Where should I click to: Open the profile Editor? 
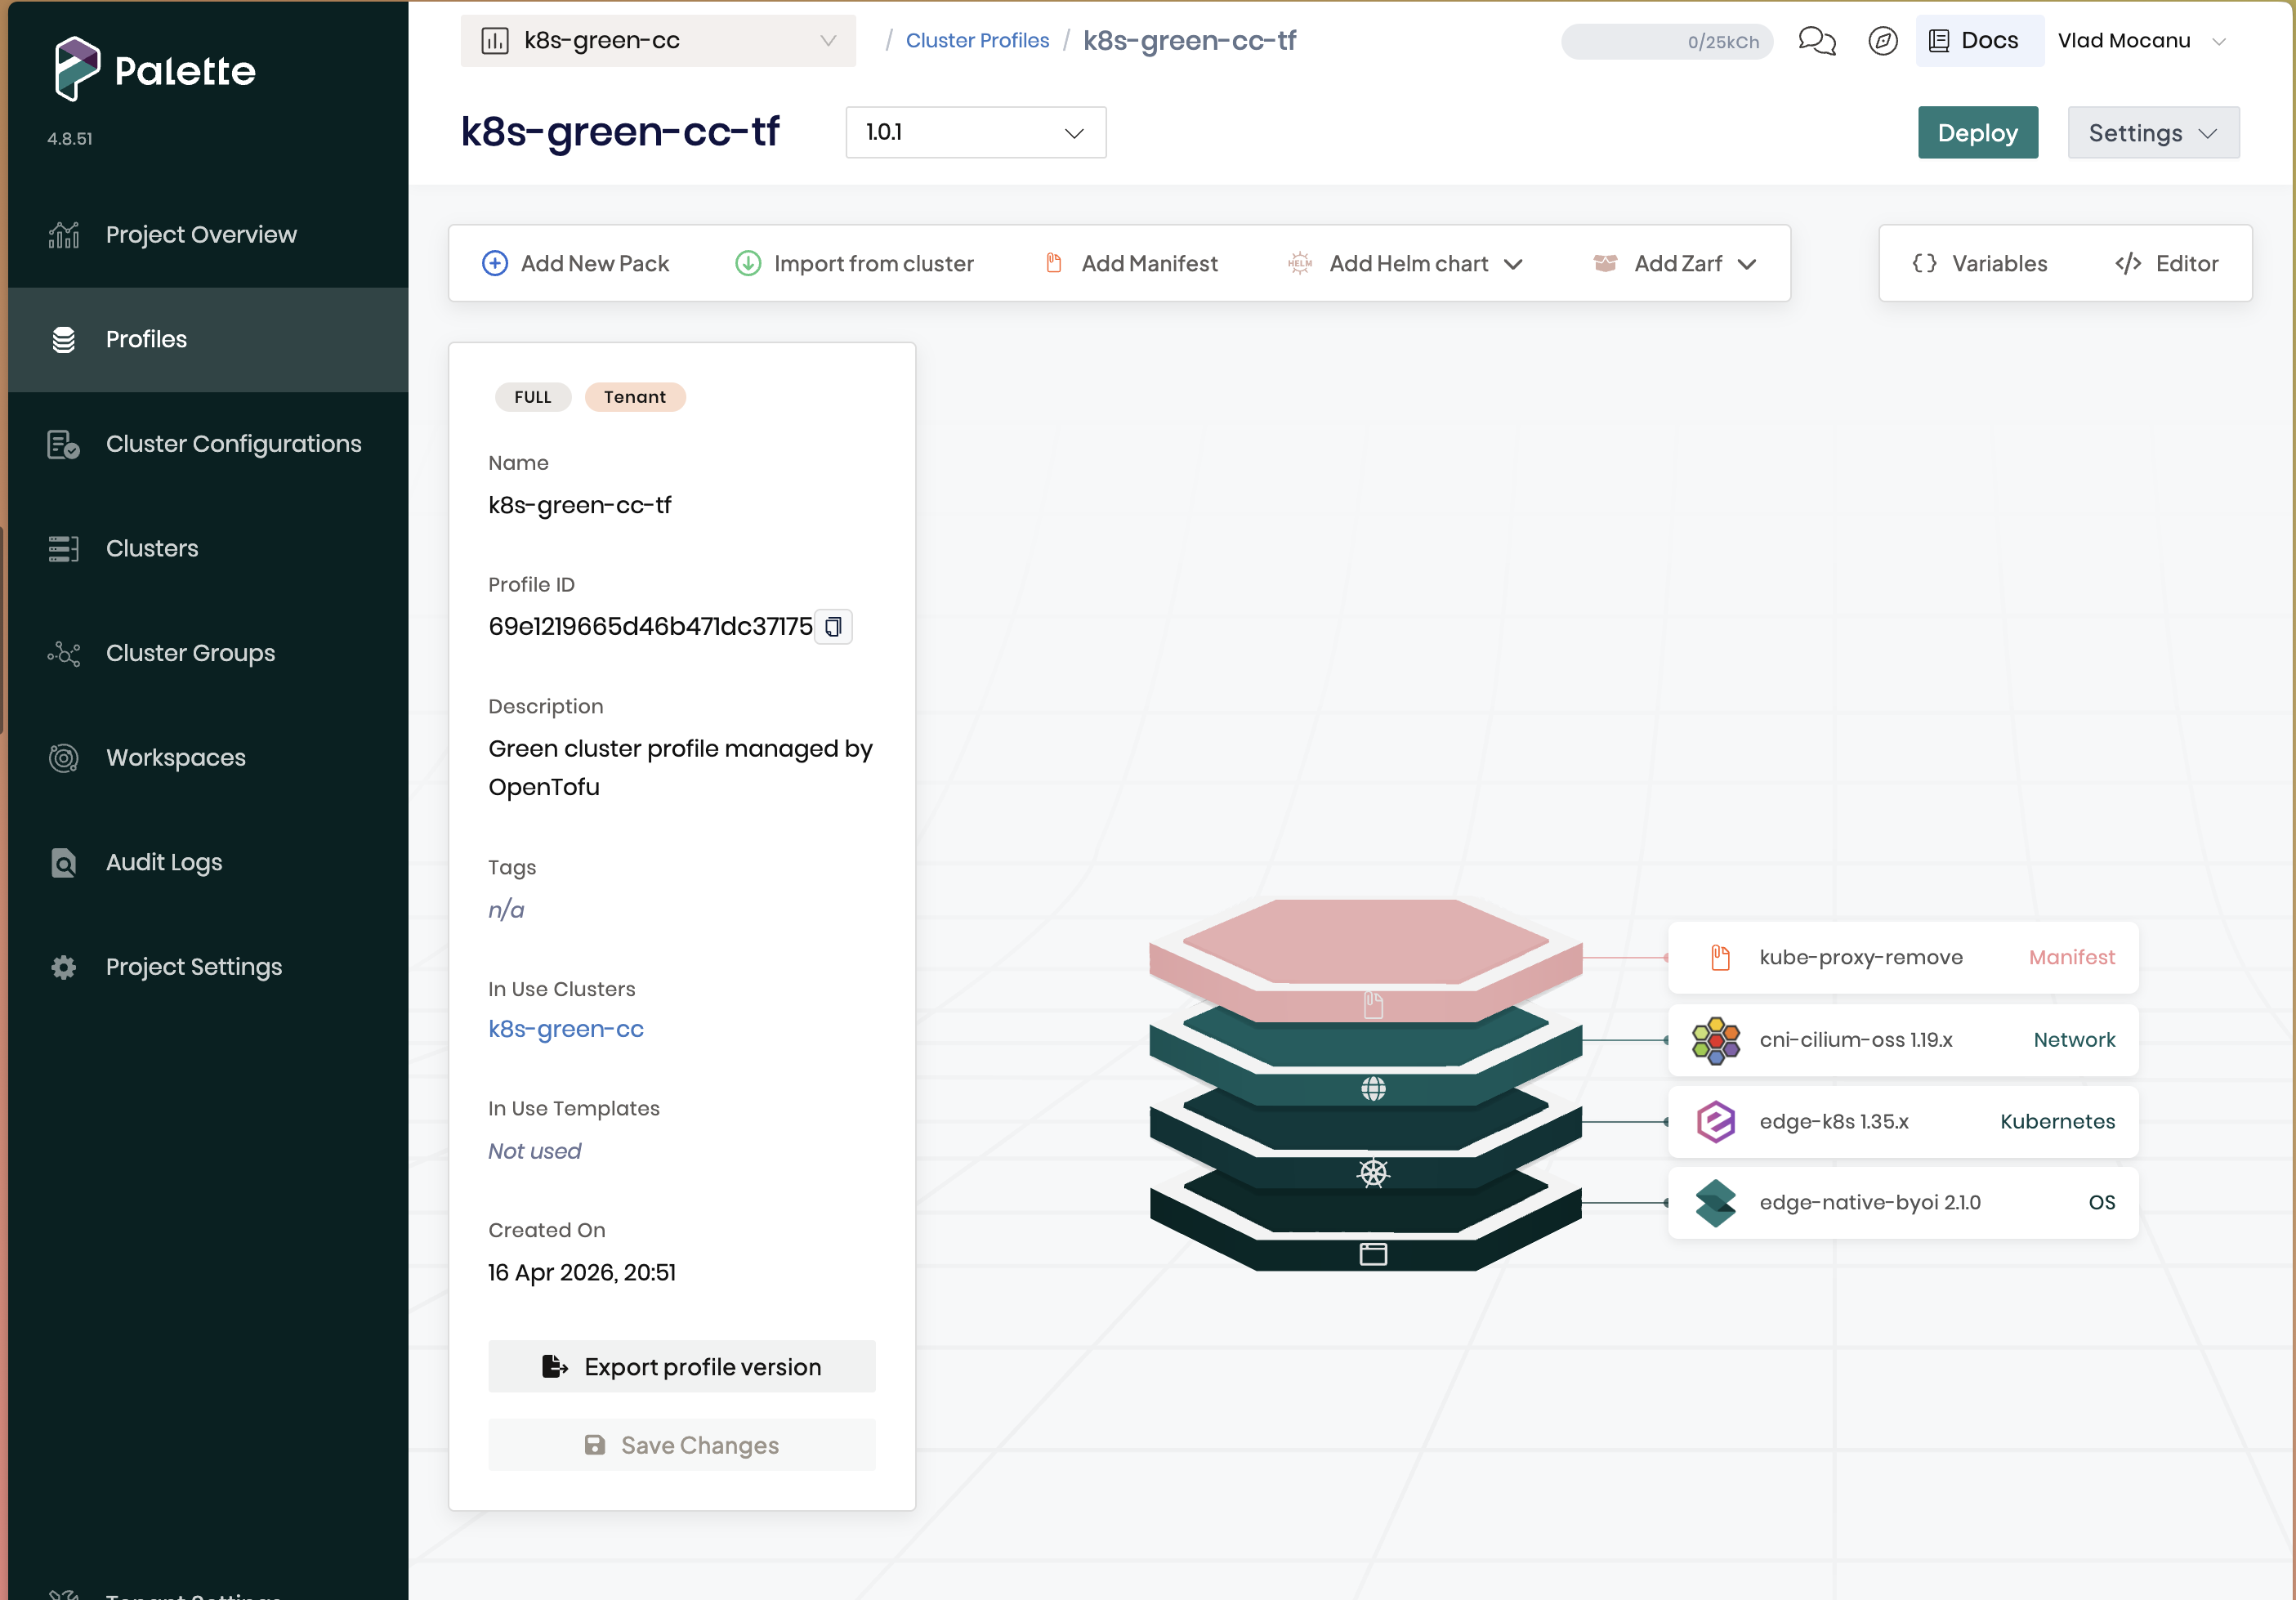(x=2167, y=264)
